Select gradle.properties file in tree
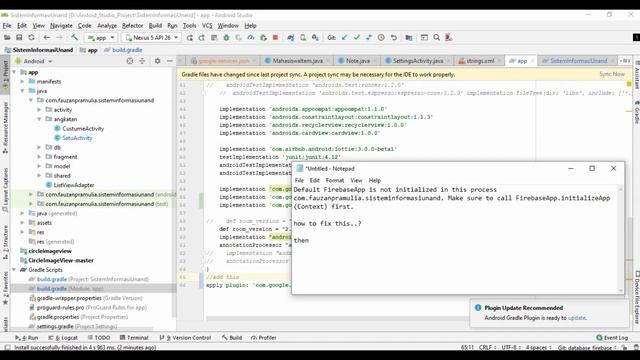This screenshot has height=360, width=640. [78, 317]
